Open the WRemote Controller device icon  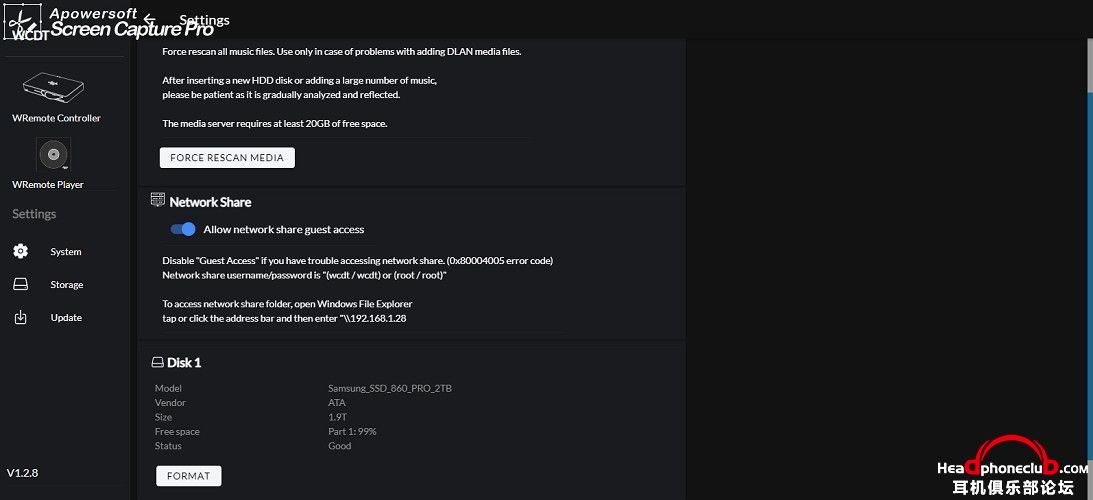(x=54, y=85)
